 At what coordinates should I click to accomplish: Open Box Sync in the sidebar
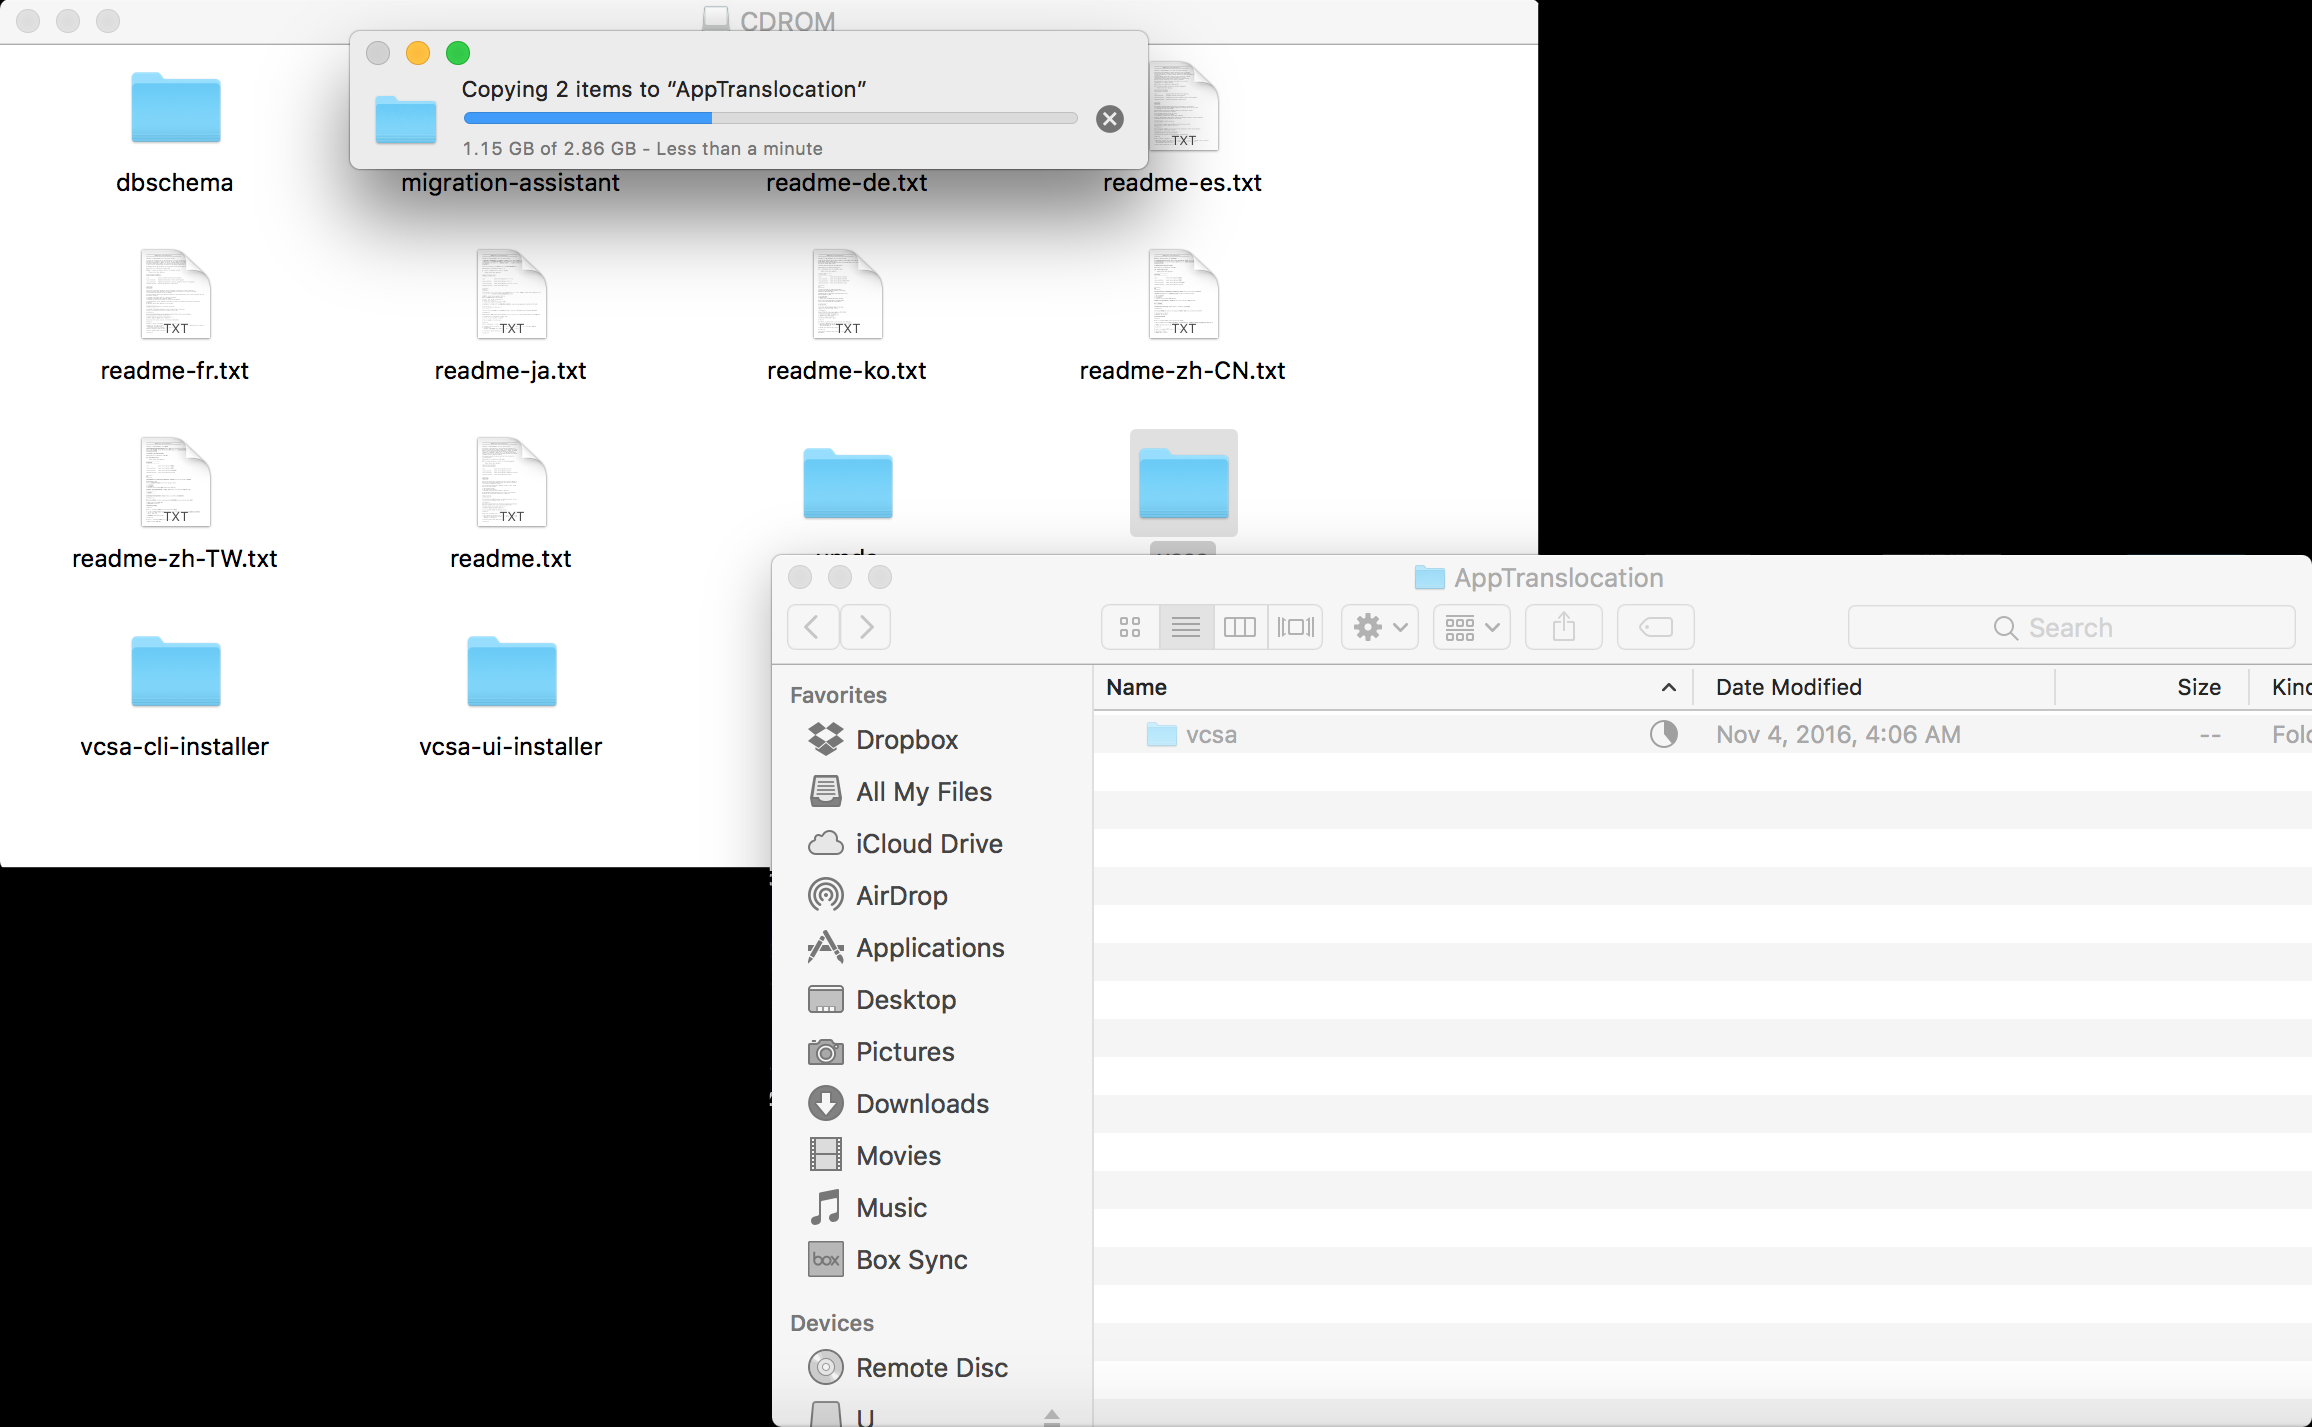click(x=911, y=1259)
